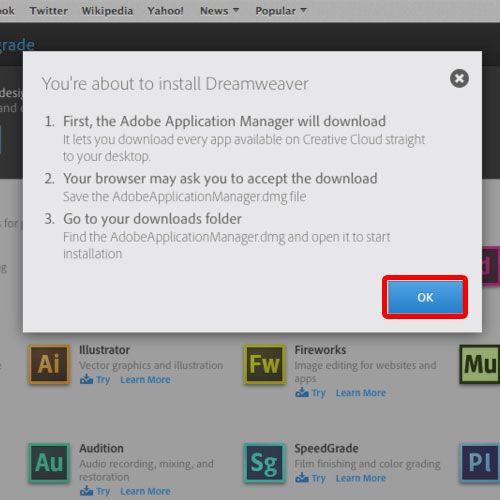Open Learn More for SpeedGrade

361,478
